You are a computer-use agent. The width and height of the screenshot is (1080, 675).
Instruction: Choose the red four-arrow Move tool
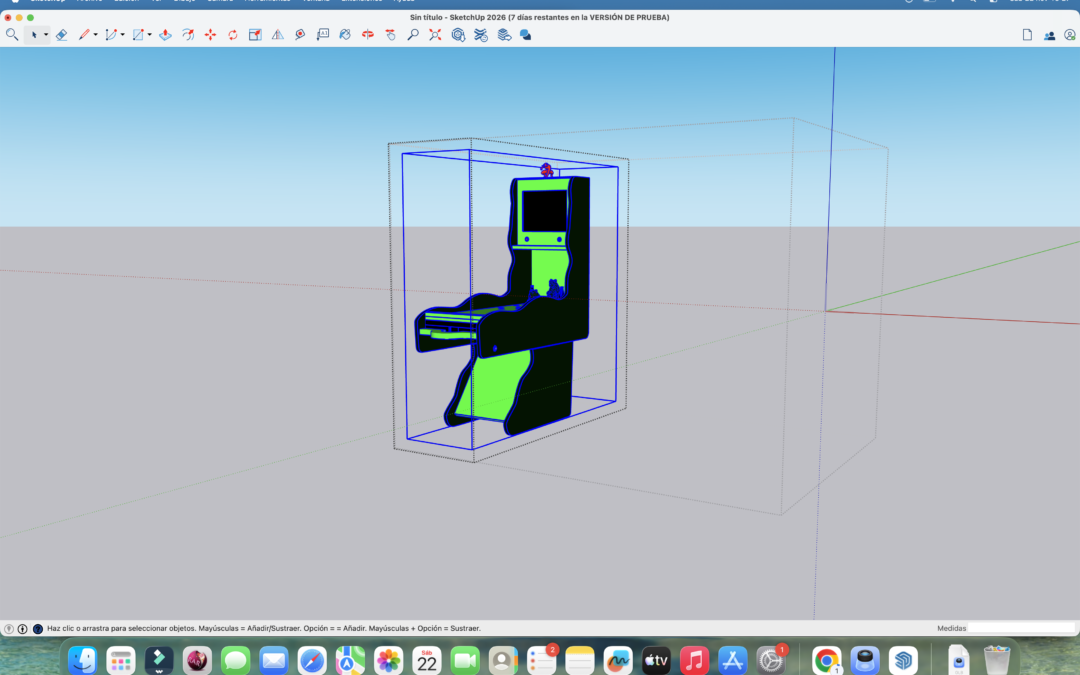point(210,35)
